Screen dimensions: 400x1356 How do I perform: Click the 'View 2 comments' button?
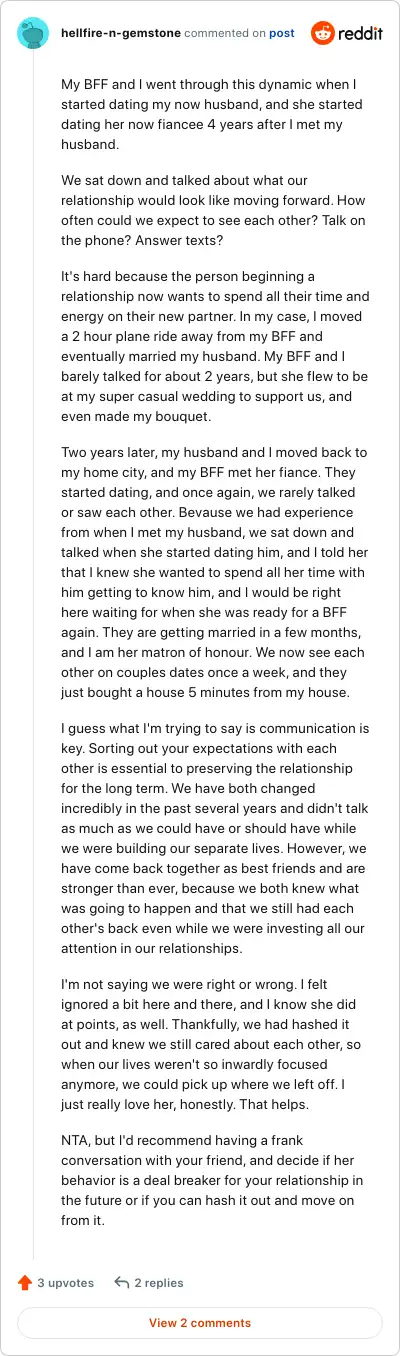click(x=200, y=1322)
